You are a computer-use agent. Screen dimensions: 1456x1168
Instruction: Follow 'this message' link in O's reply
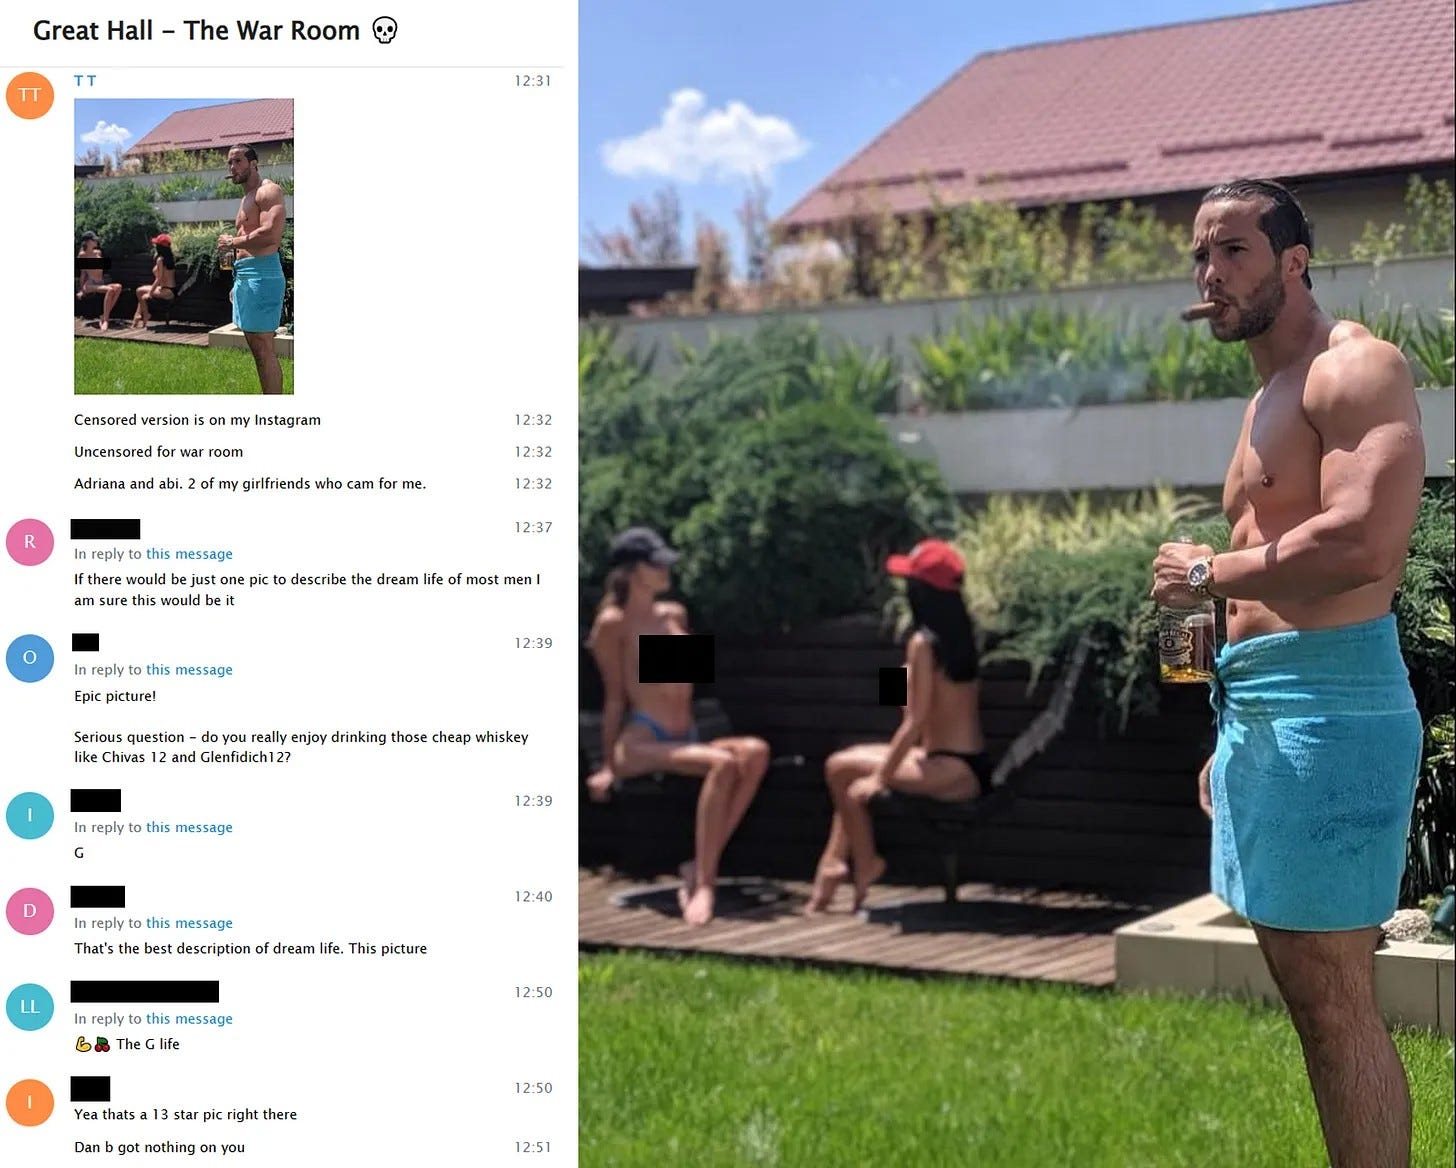[x=189, y=670]
